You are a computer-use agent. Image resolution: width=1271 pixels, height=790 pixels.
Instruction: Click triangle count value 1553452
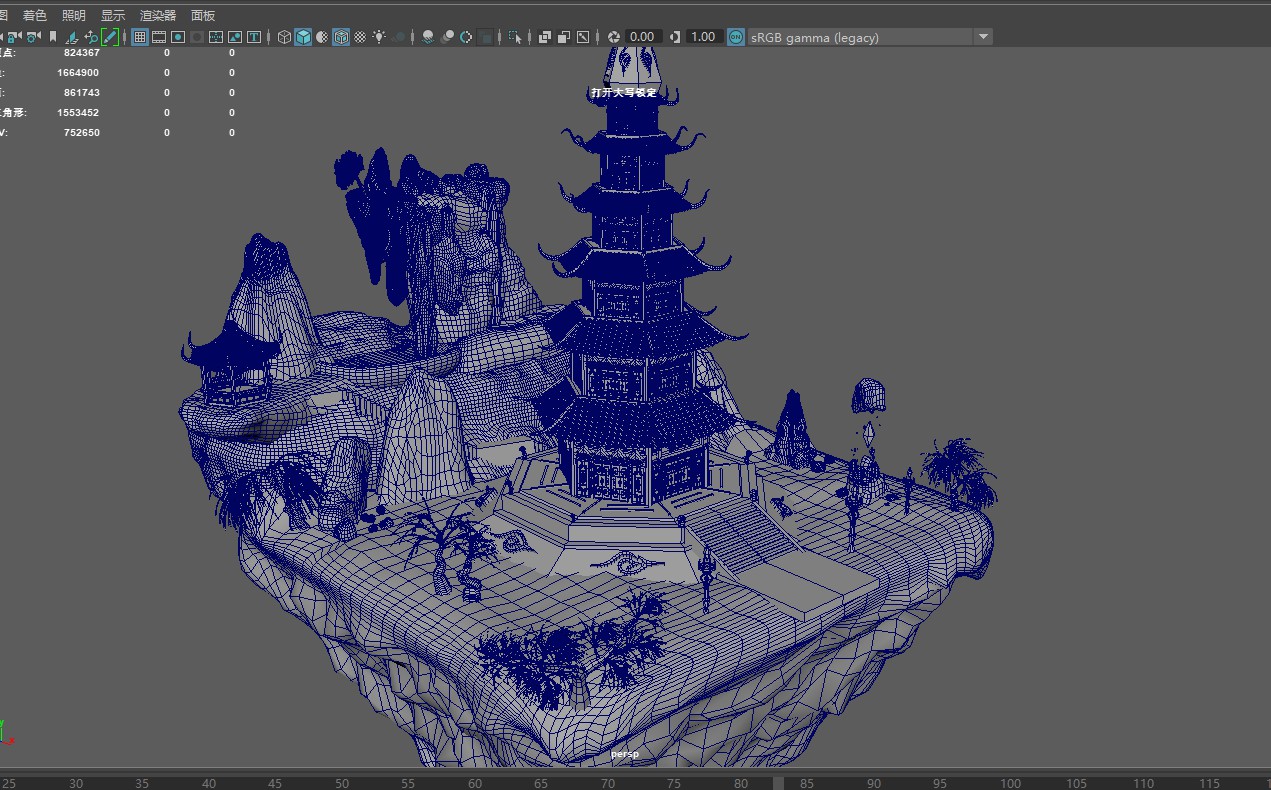[x=78, y=113]
